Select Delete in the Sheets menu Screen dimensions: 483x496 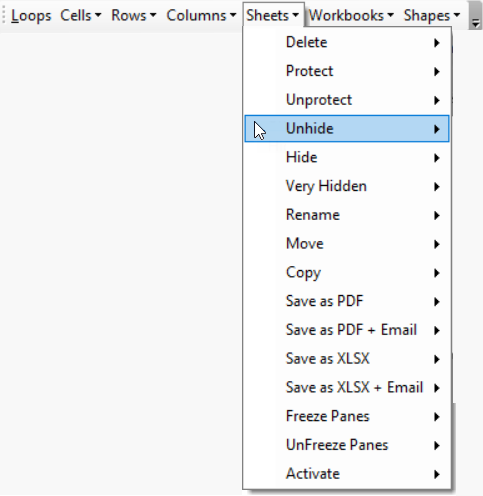coord(347,42)
